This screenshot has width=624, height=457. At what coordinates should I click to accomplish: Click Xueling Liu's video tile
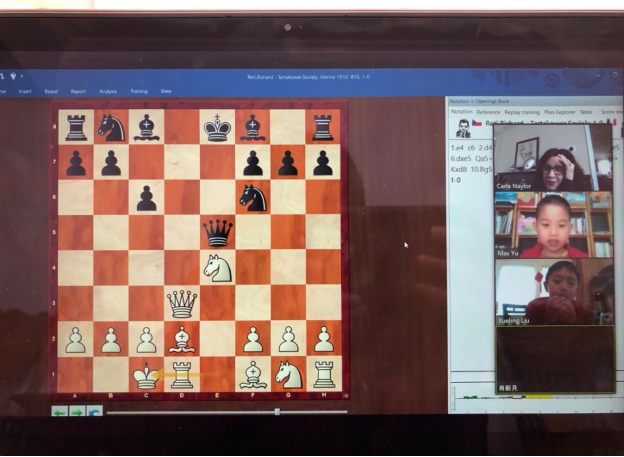(x=555, y=292)
